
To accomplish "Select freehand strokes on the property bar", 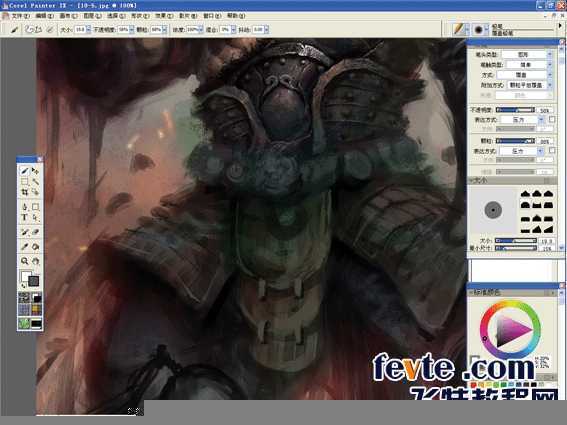I will [x=29, y=29].
